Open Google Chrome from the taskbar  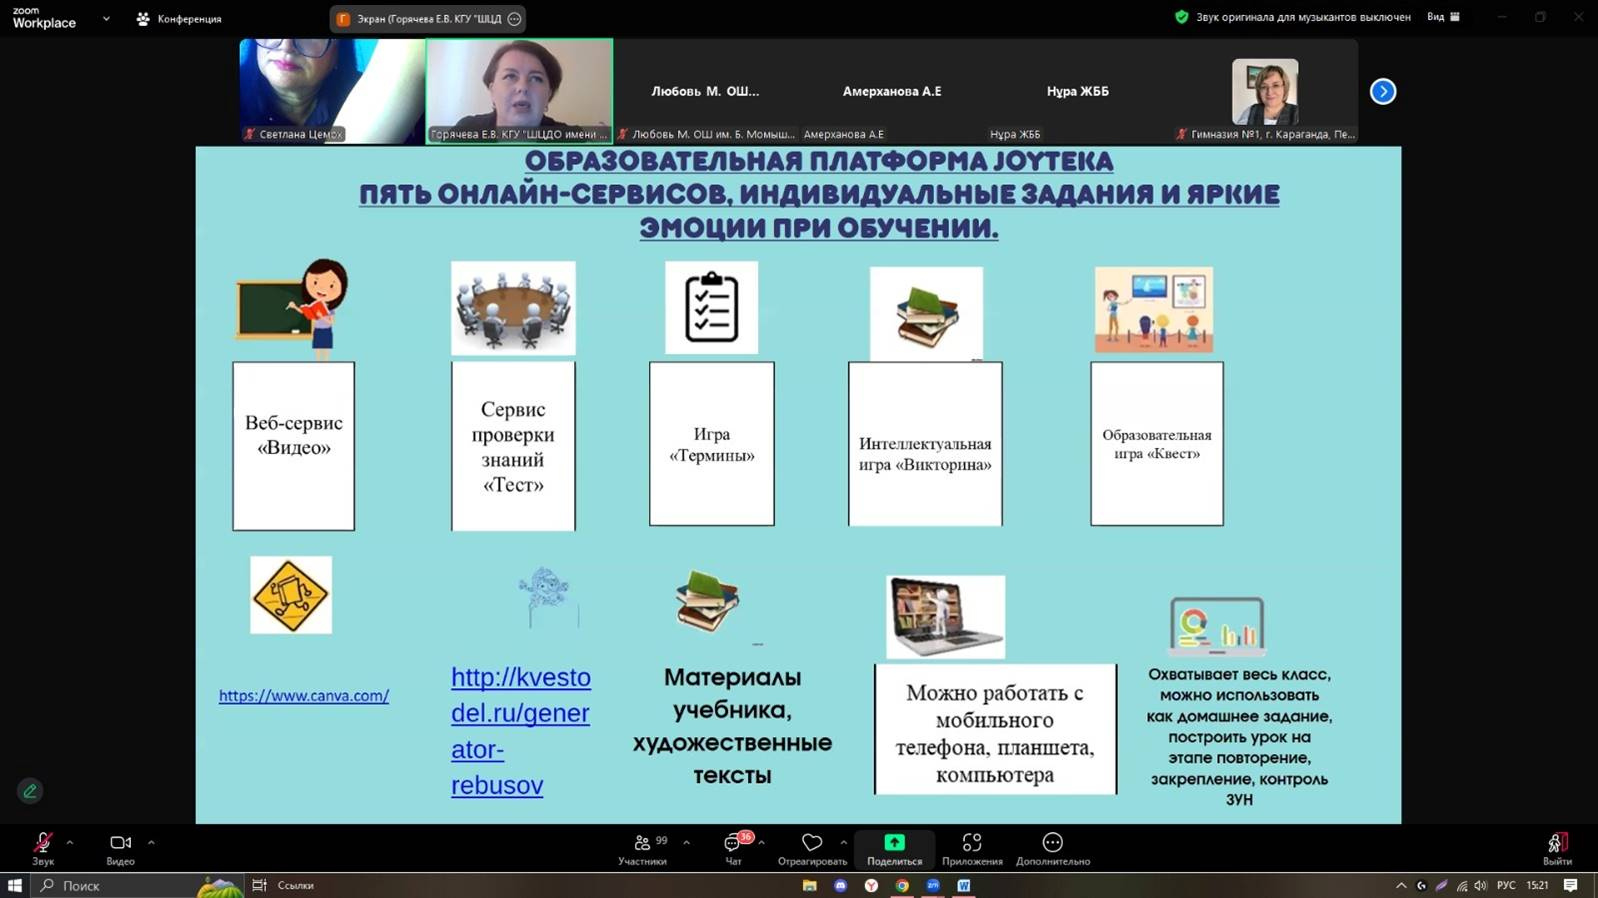tap(902, 885)
